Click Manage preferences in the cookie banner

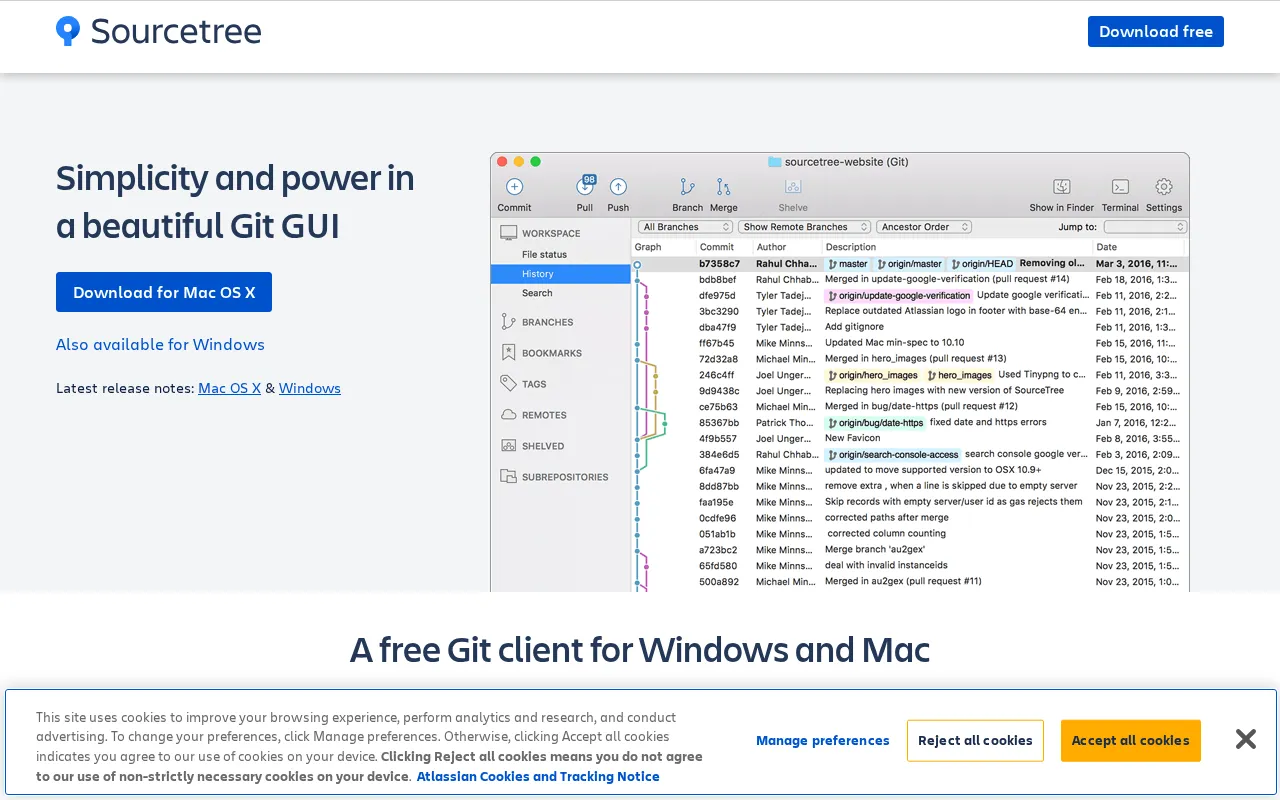click(823, 740)
